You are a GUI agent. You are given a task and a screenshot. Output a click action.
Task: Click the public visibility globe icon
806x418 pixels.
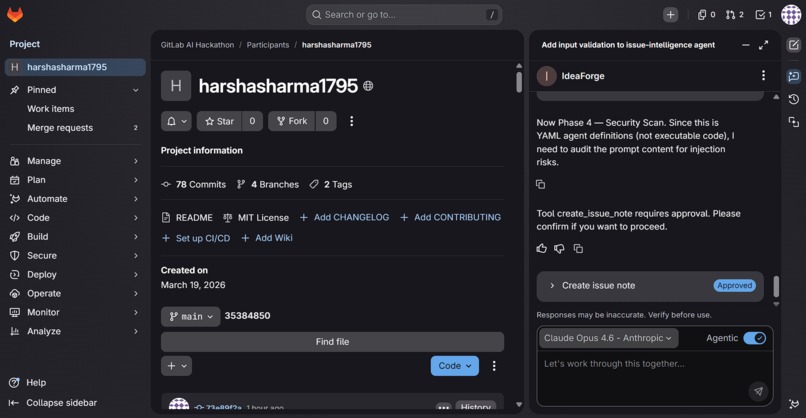coord(368,86)
